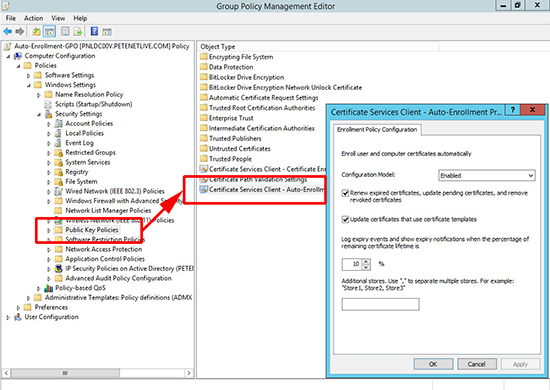Viewport: 550px width, 390px height.
Task: Open the Configuration Model dropdown
Action: coord(487,175)
